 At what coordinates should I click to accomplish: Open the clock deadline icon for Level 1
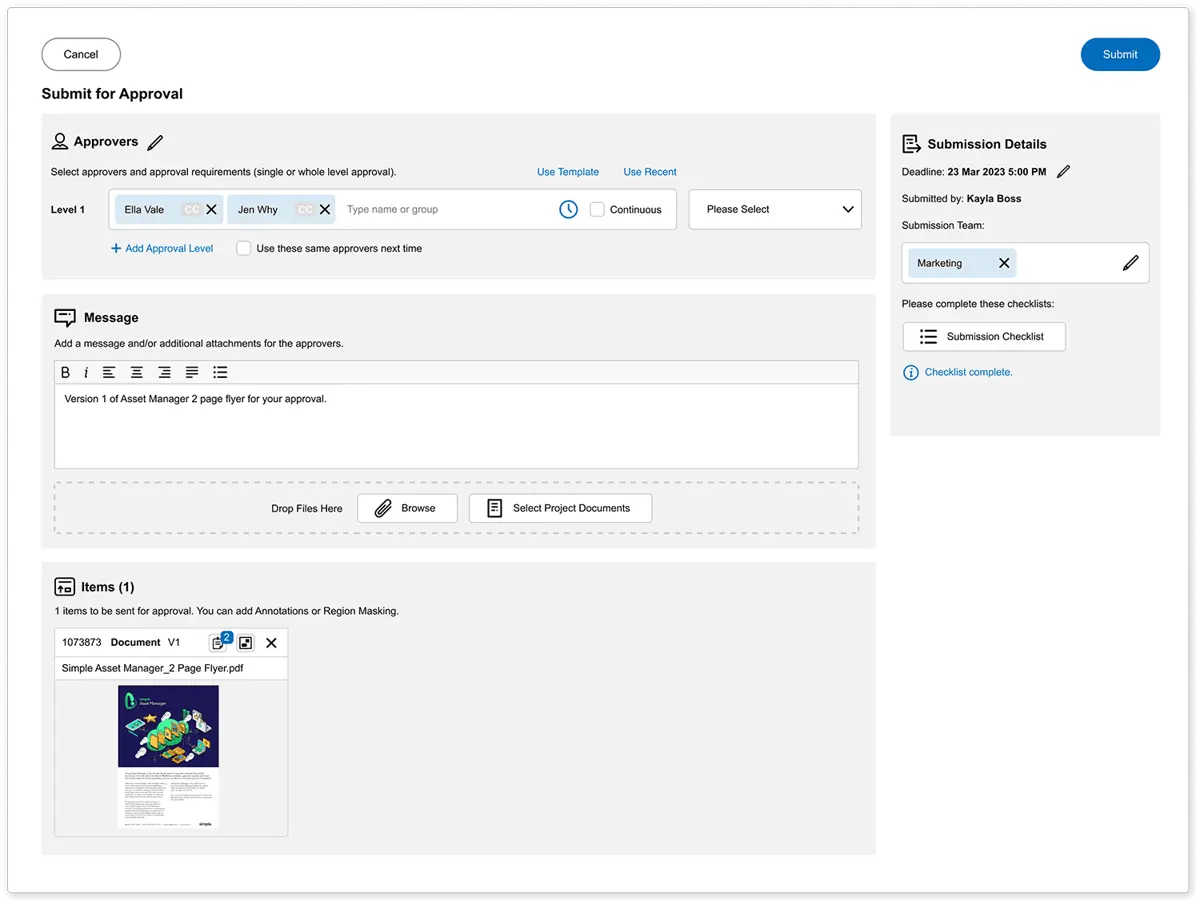click(568, 210)
